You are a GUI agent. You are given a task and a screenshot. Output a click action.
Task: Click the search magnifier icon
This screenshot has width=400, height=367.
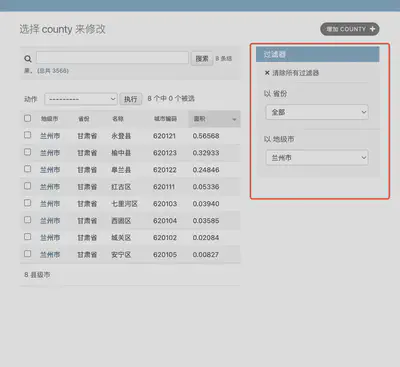(x=28, y=59)
